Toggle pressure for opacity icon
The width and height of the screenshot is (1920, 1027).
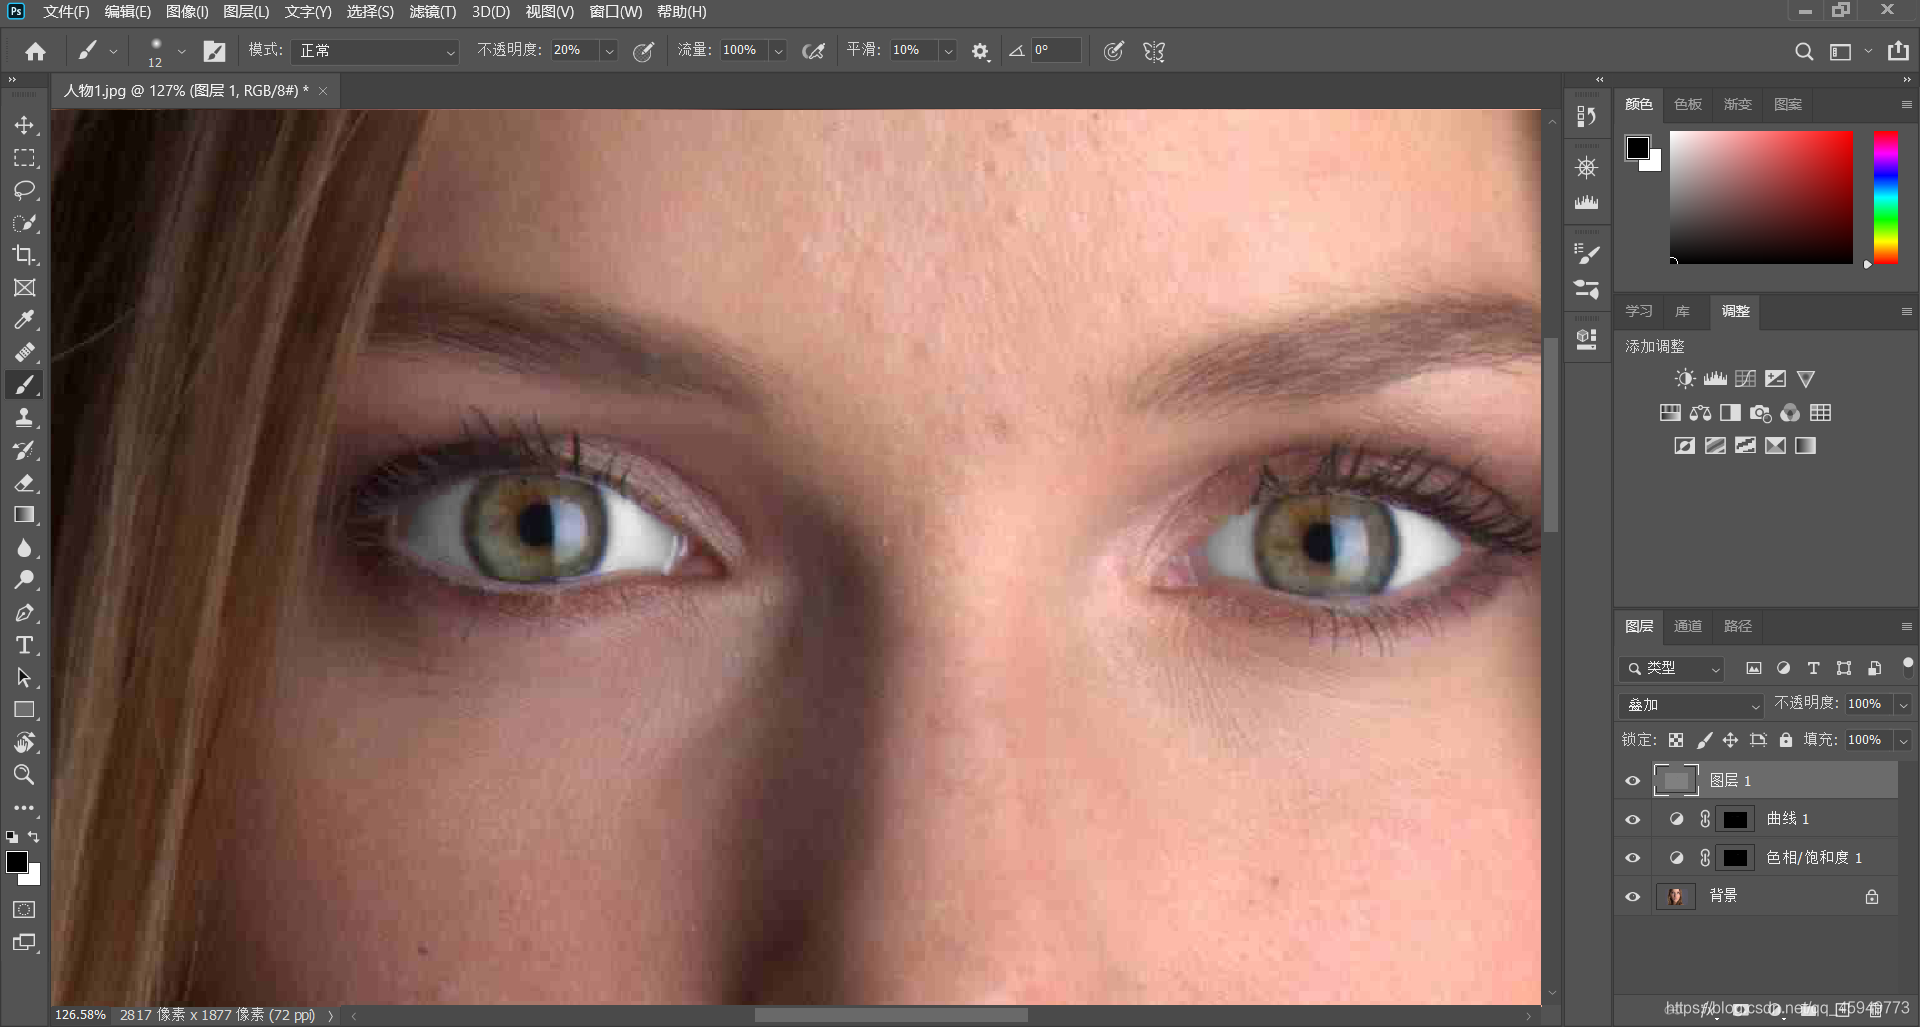[x=643, y=51]
